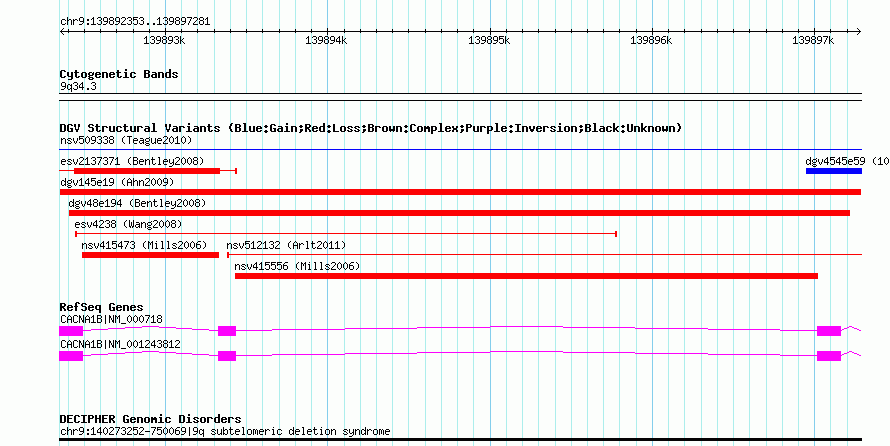The width and height of the screenshot is (890, 446).
Task: Open CACNA1B|NM_001243812 gene label
Action: tap(120, 344)
